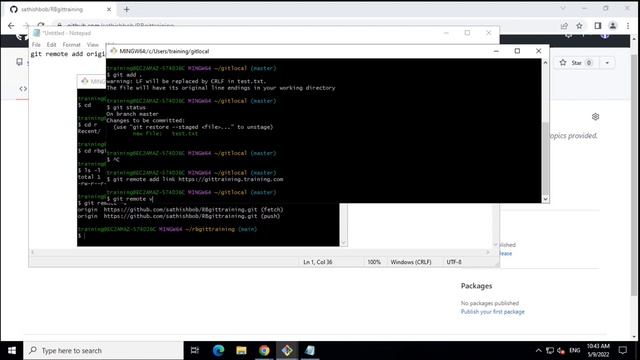Open a new Chrome tab with plus button
This screenshot has height=360, width=640.
[x=127, y=9]
